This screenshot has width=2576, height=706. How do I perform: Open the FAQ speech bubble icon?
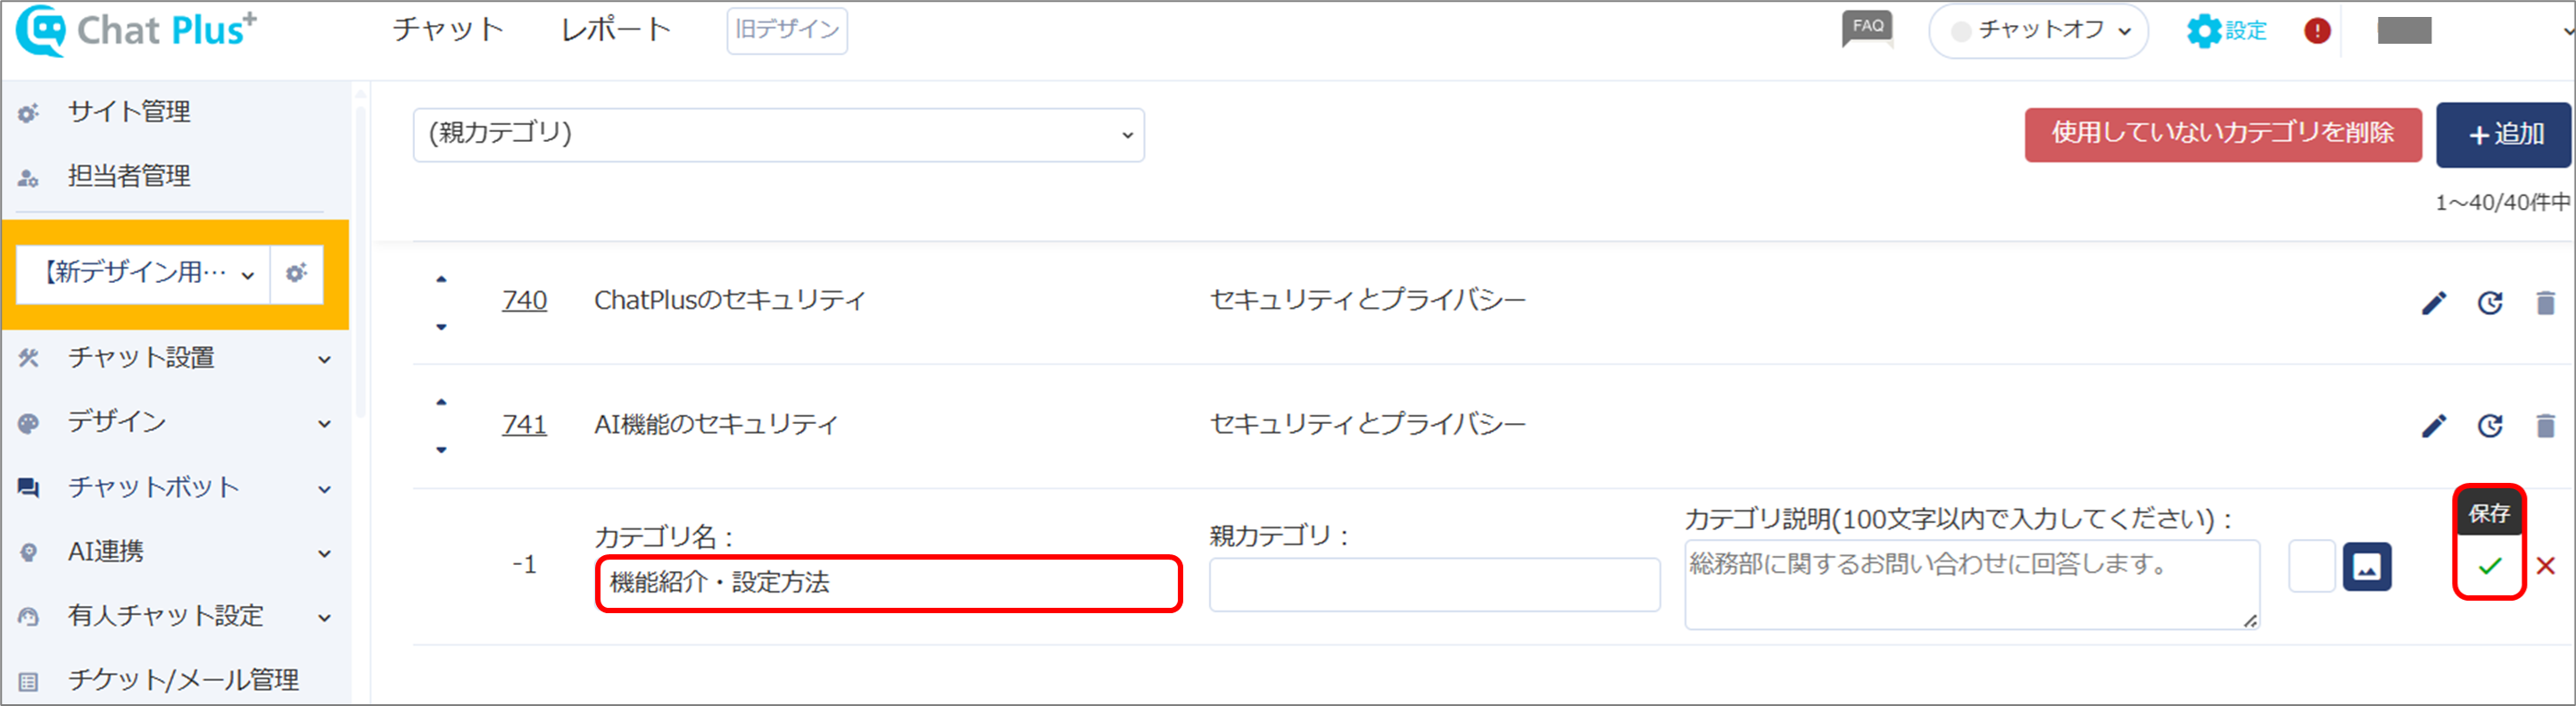click(x=1867, y=28)
